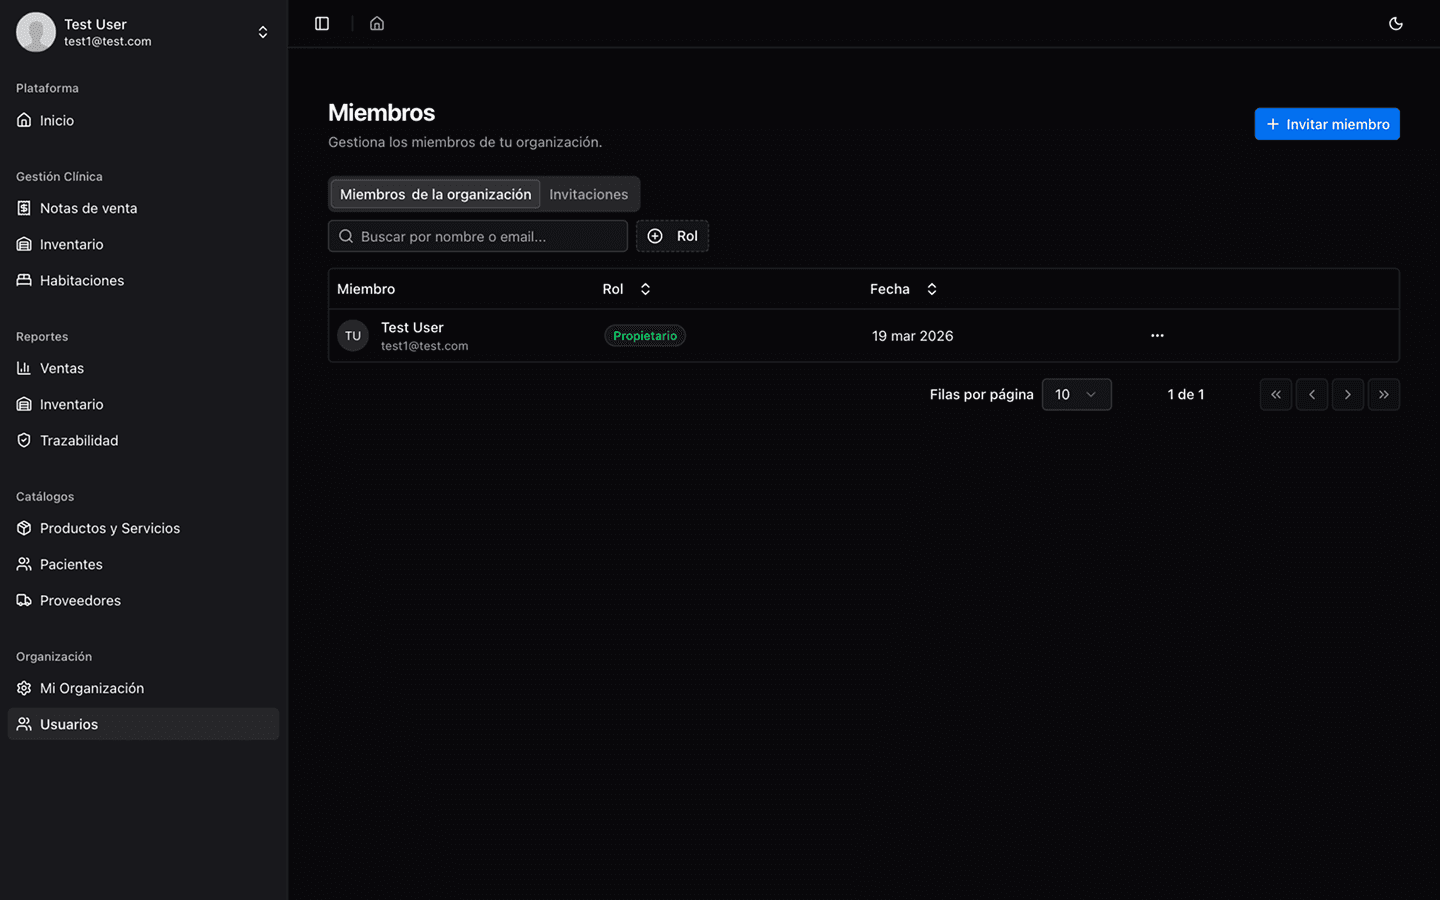
Task: Open the Ventas report icon
Action: tap(23, 368)
